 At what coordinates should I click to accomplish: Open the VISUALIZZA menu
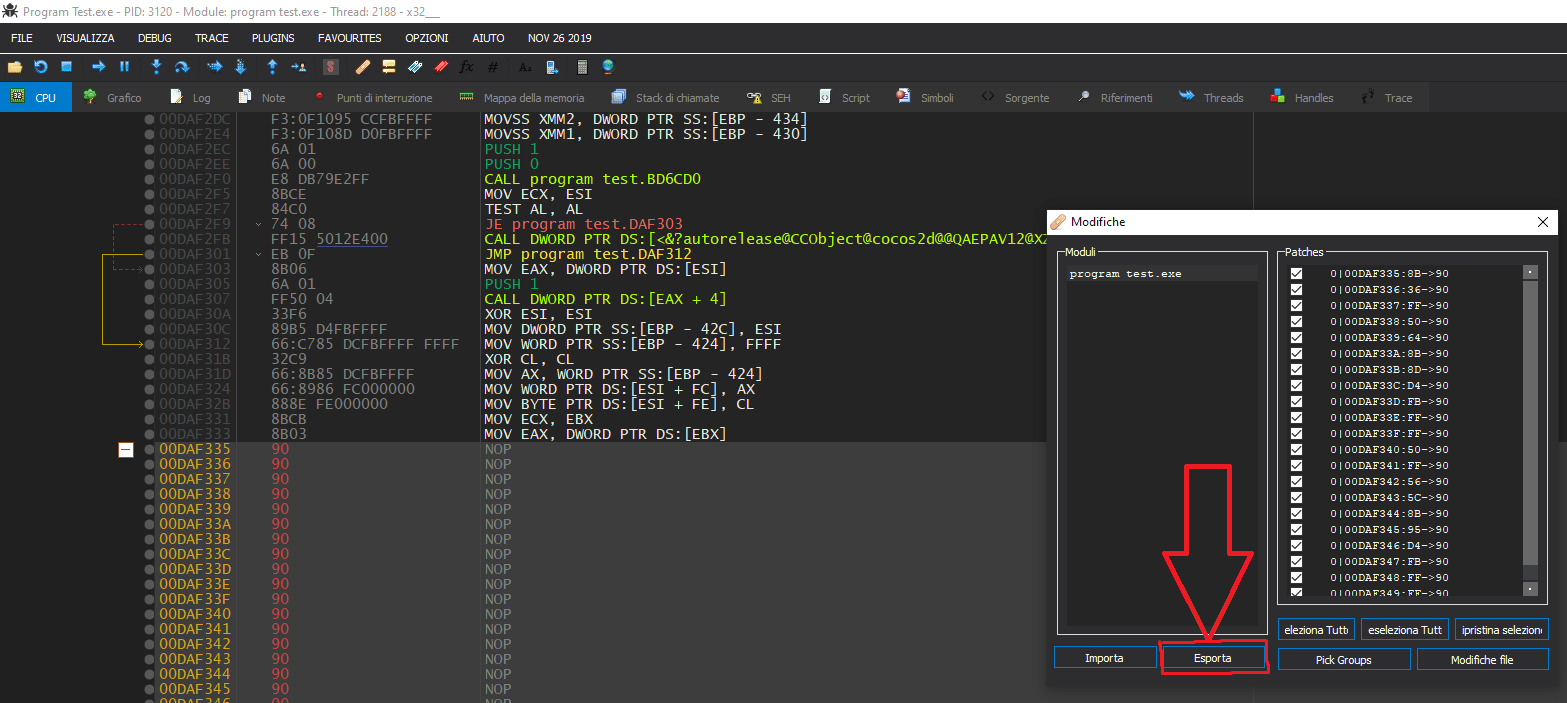tap(85, 38)
